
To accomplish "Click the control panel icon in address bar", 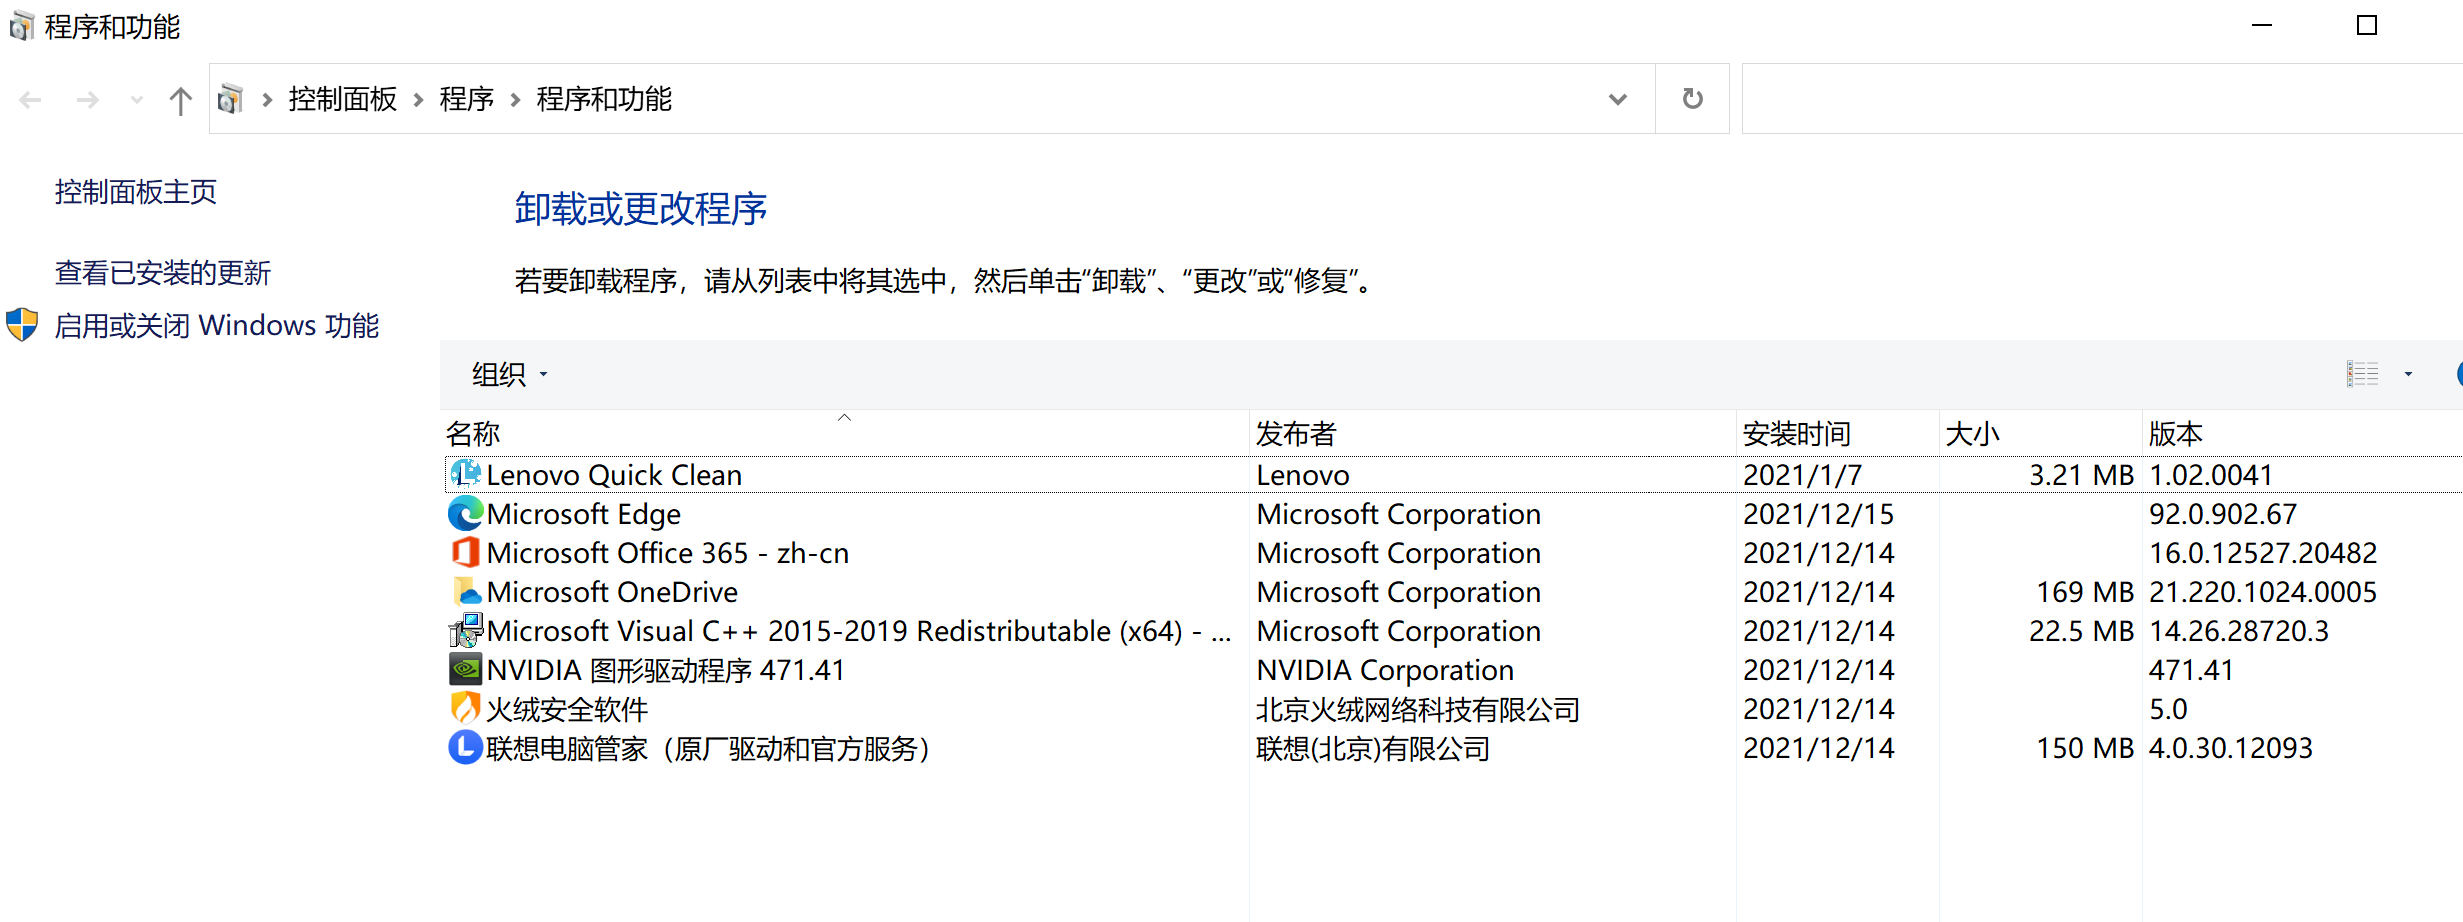I will pos(231,99).
